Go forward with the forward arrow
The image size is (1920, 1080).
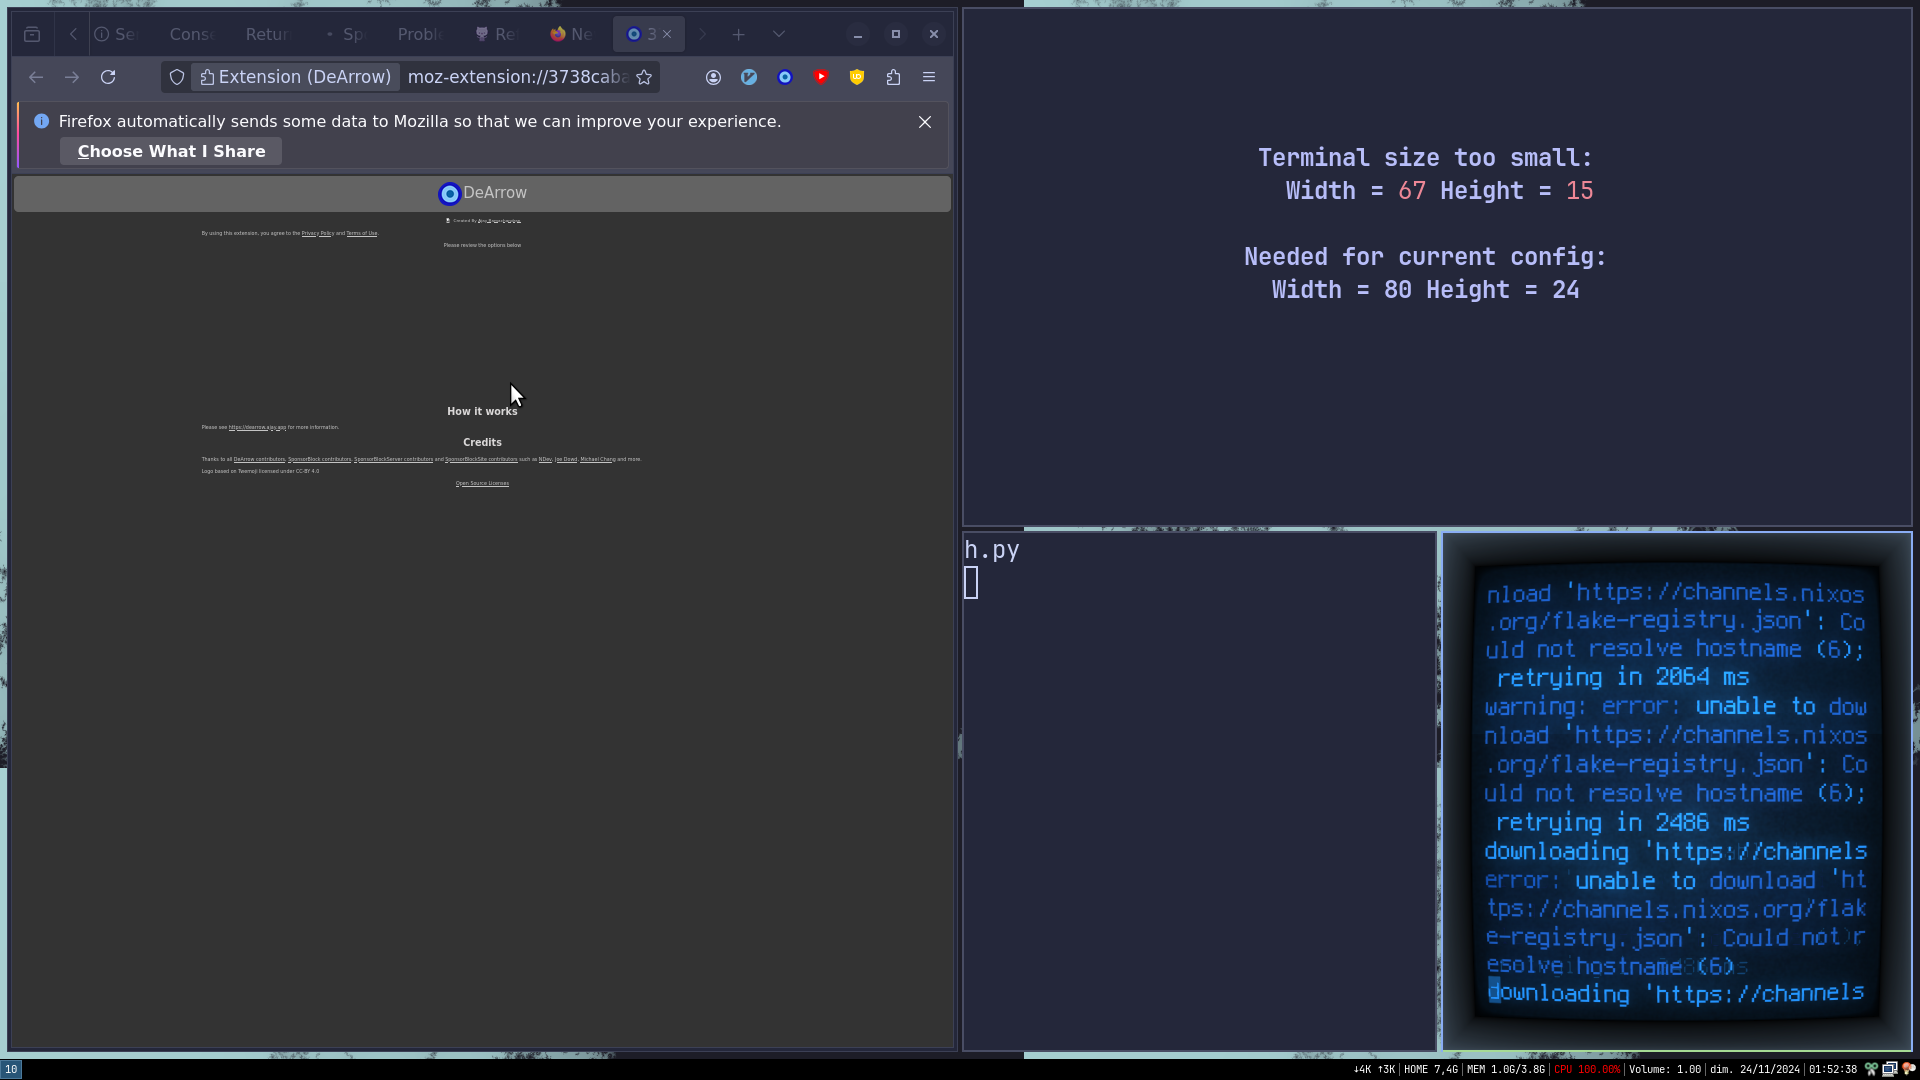click(72, 77)
